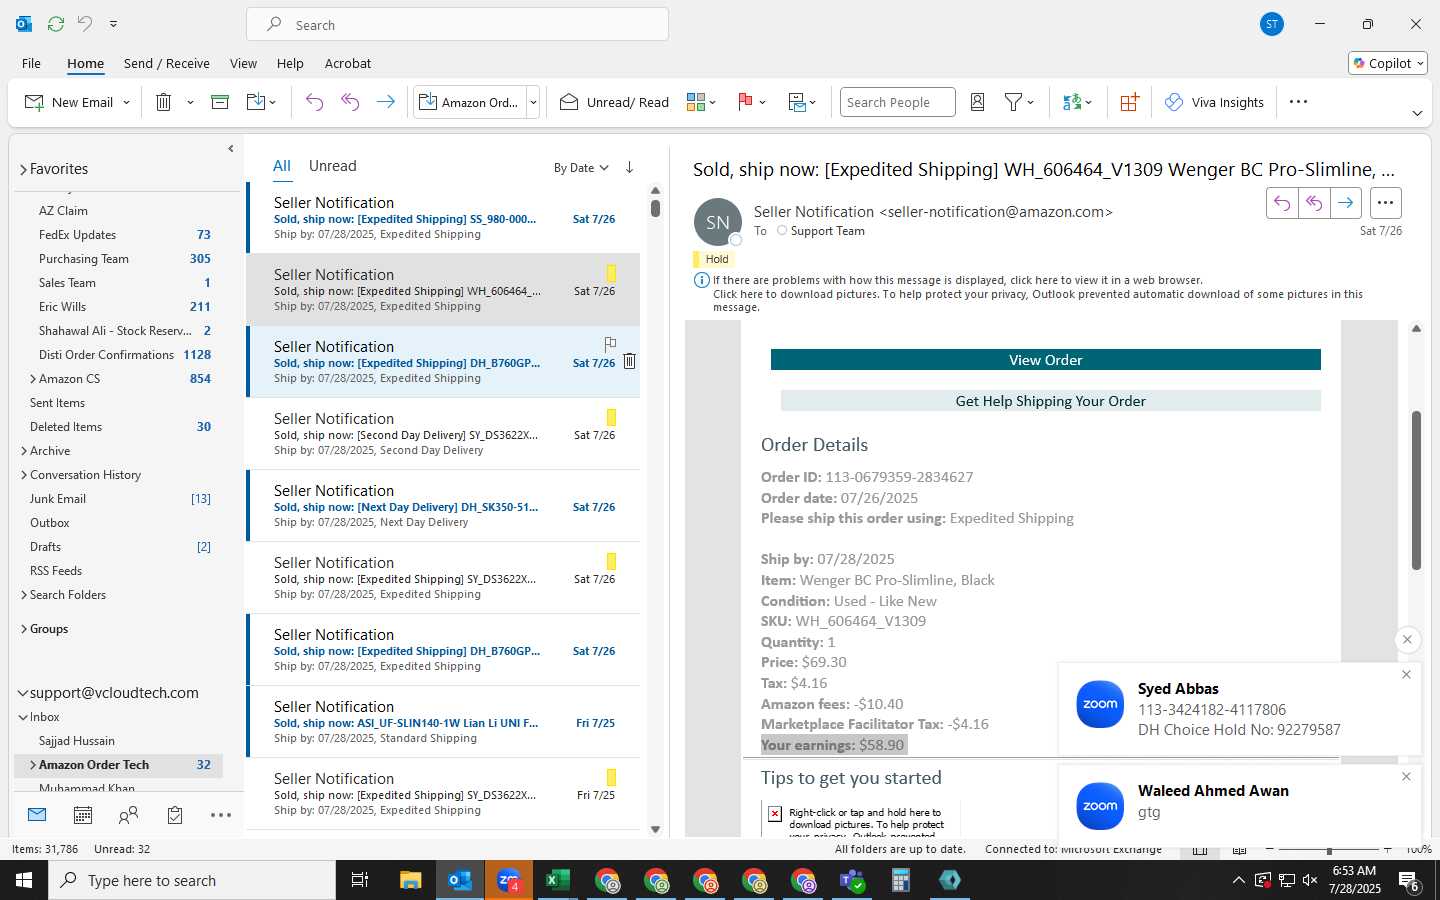Flag the hovered DH_B760GP message
This screenshot has height=900, width=1440.
610,344
